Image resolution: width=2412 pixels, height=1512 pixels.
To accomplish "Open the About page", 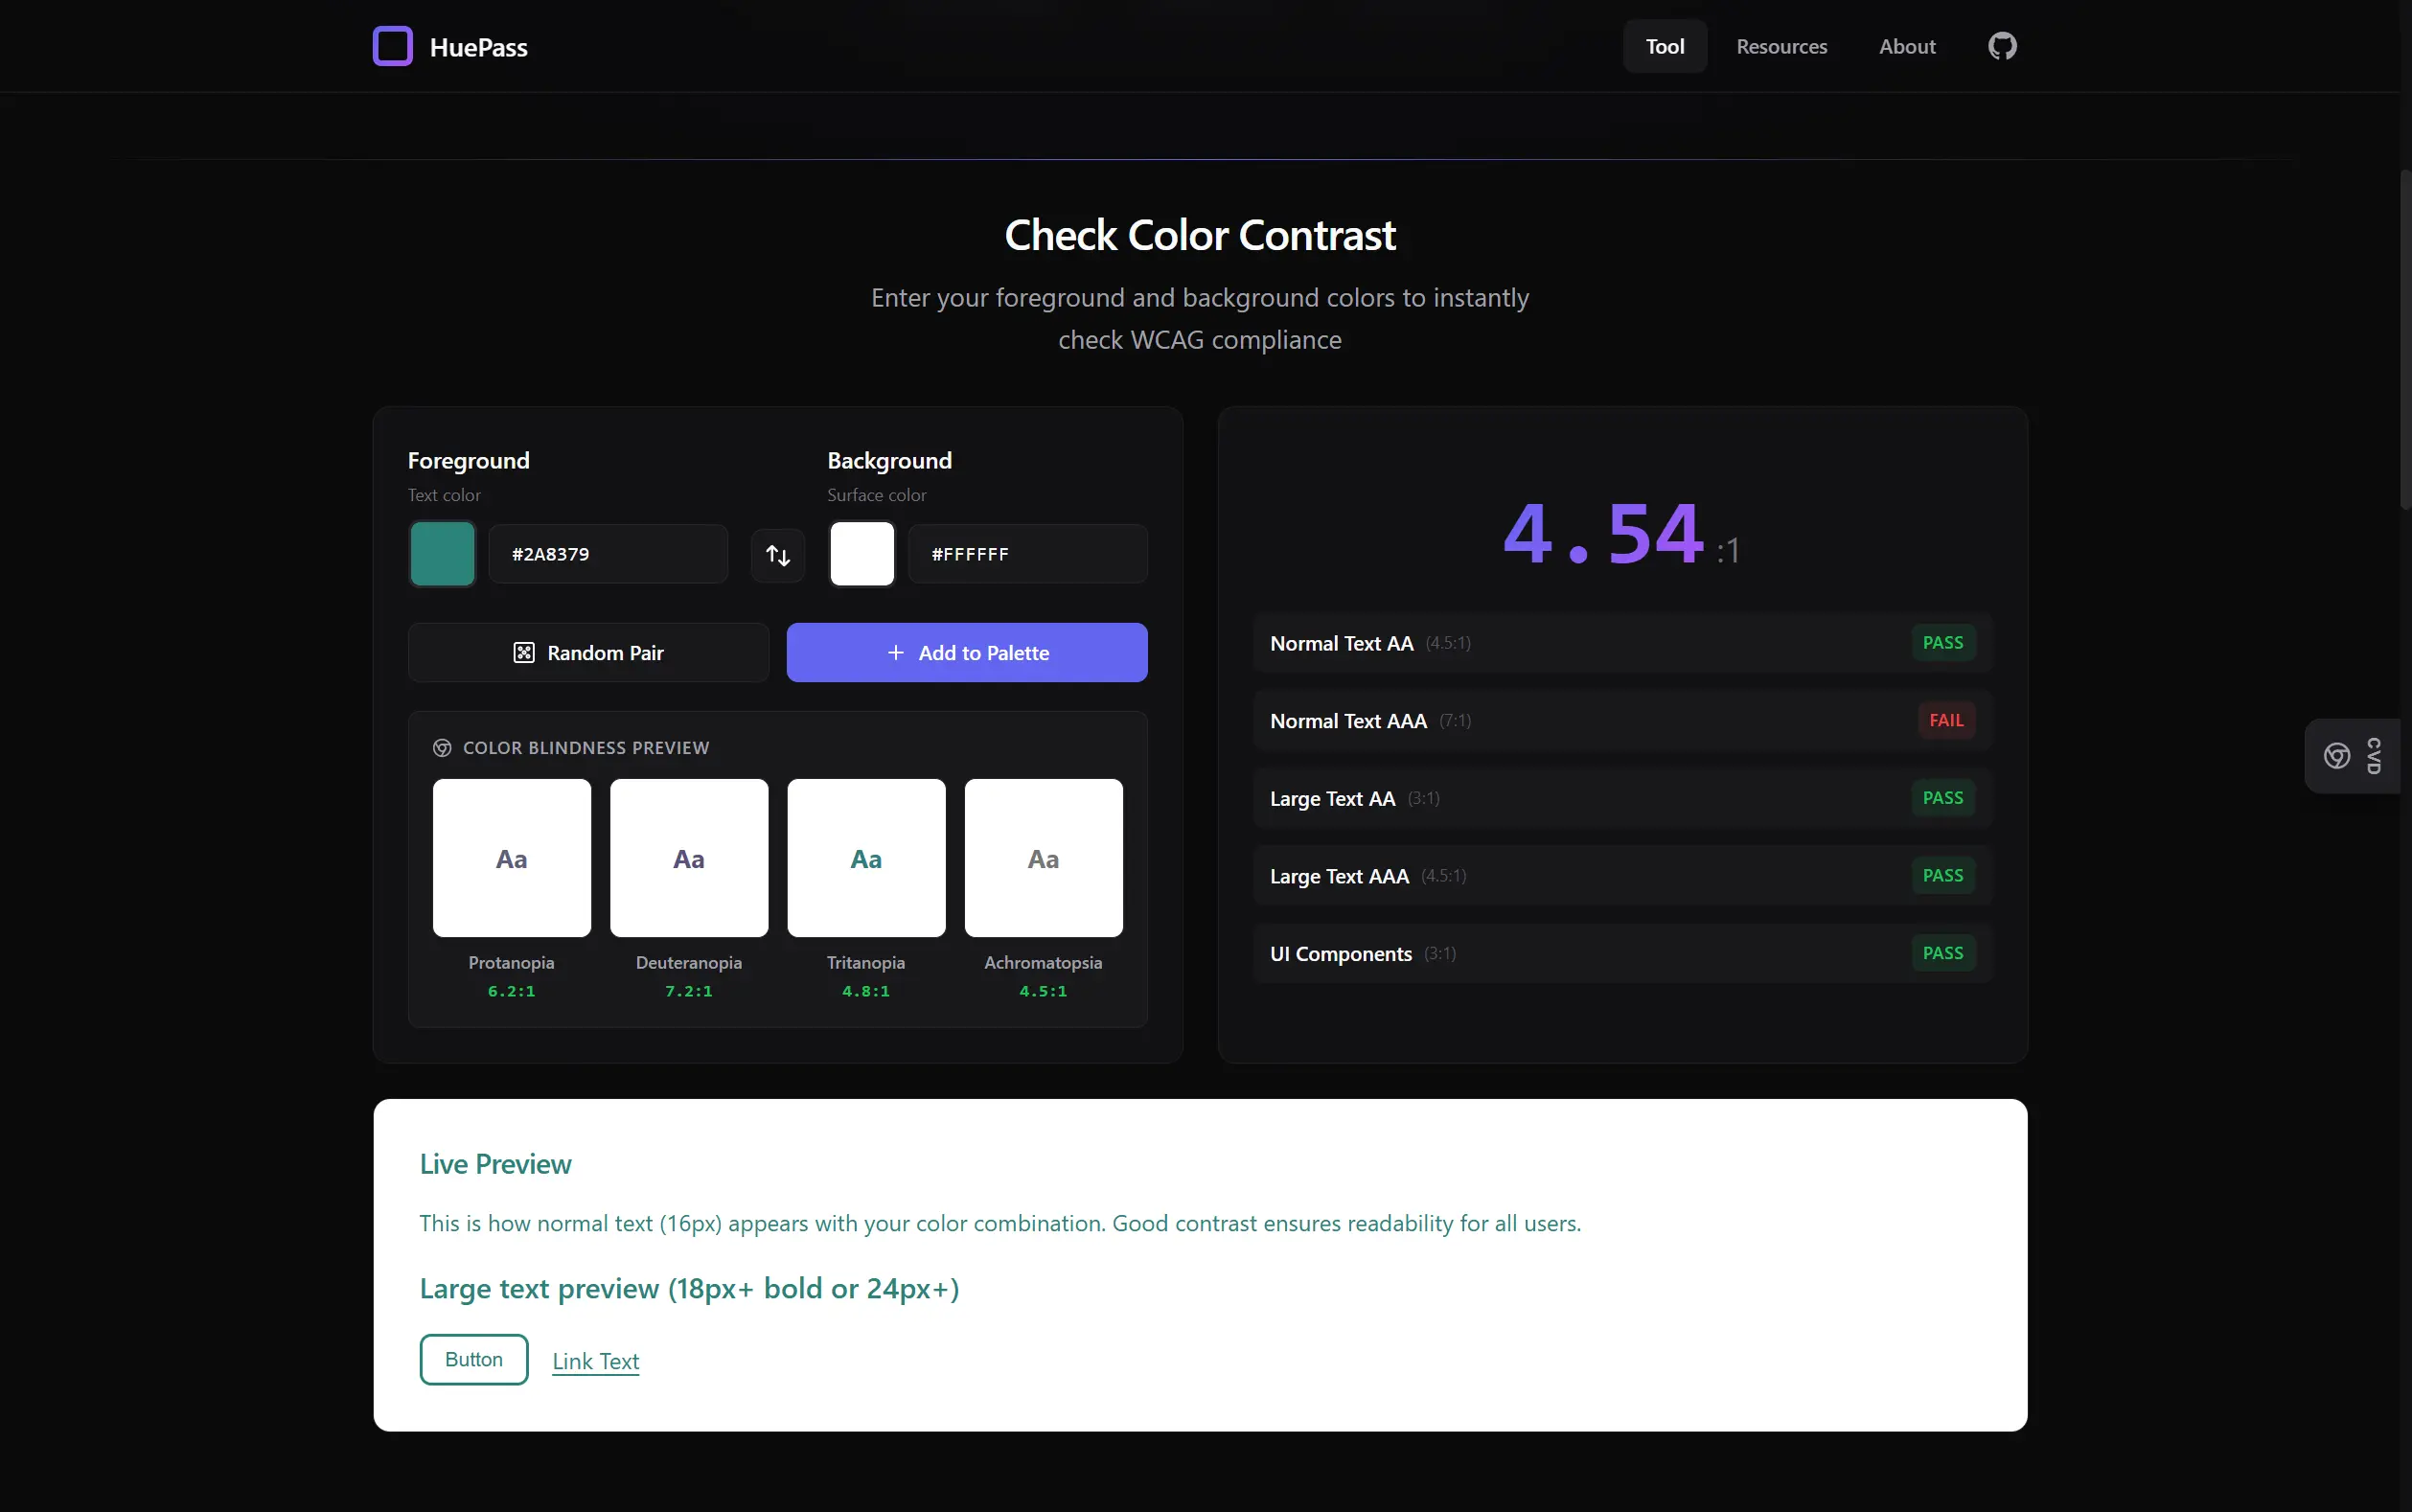I will pos(1907,46).
